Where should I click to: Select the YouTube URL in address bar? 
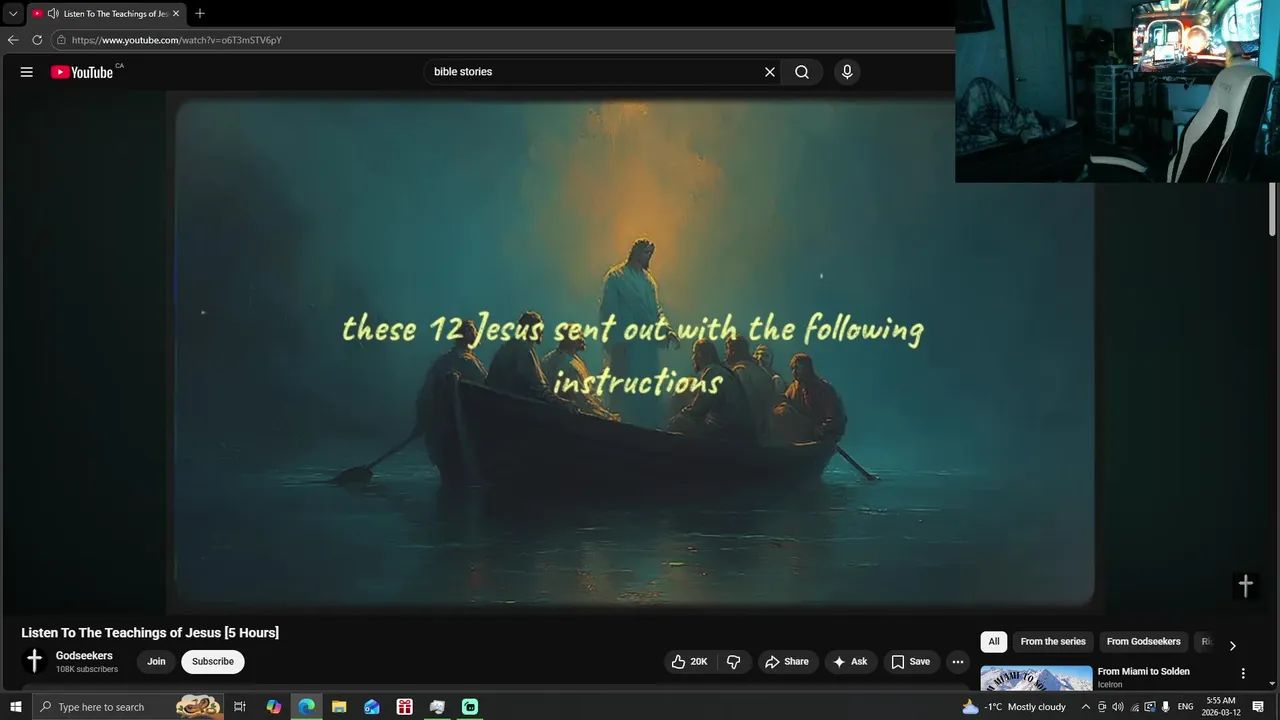click(x=177, y=40)
